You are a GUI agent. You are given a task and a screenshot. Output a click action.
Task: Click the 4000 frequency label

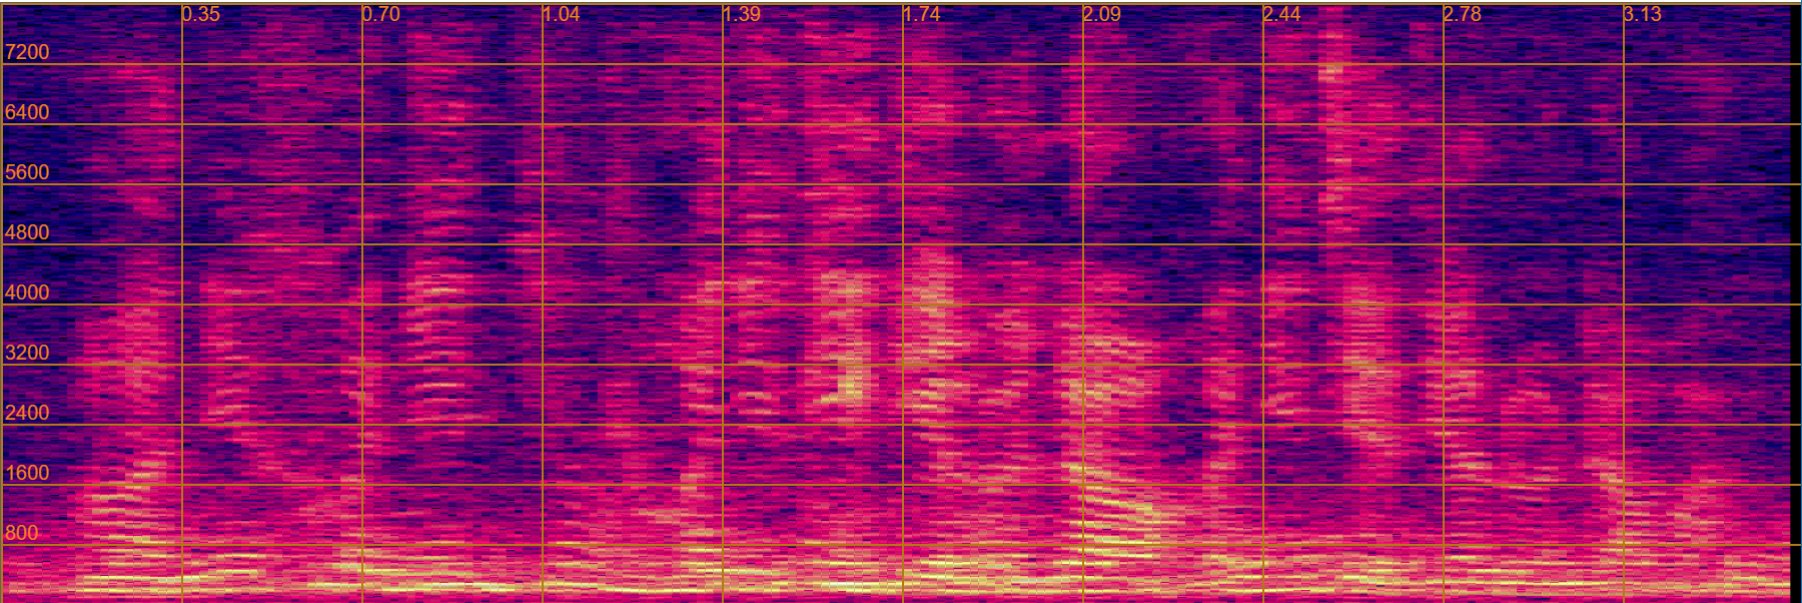[x=27, y=292]
